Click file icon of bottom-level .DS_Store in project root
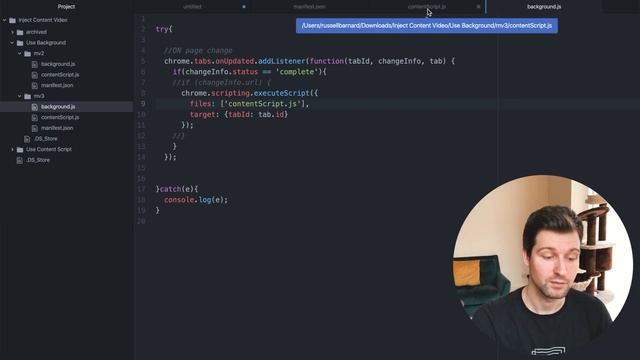Screen dimensions: 640x360 (19, 160)
